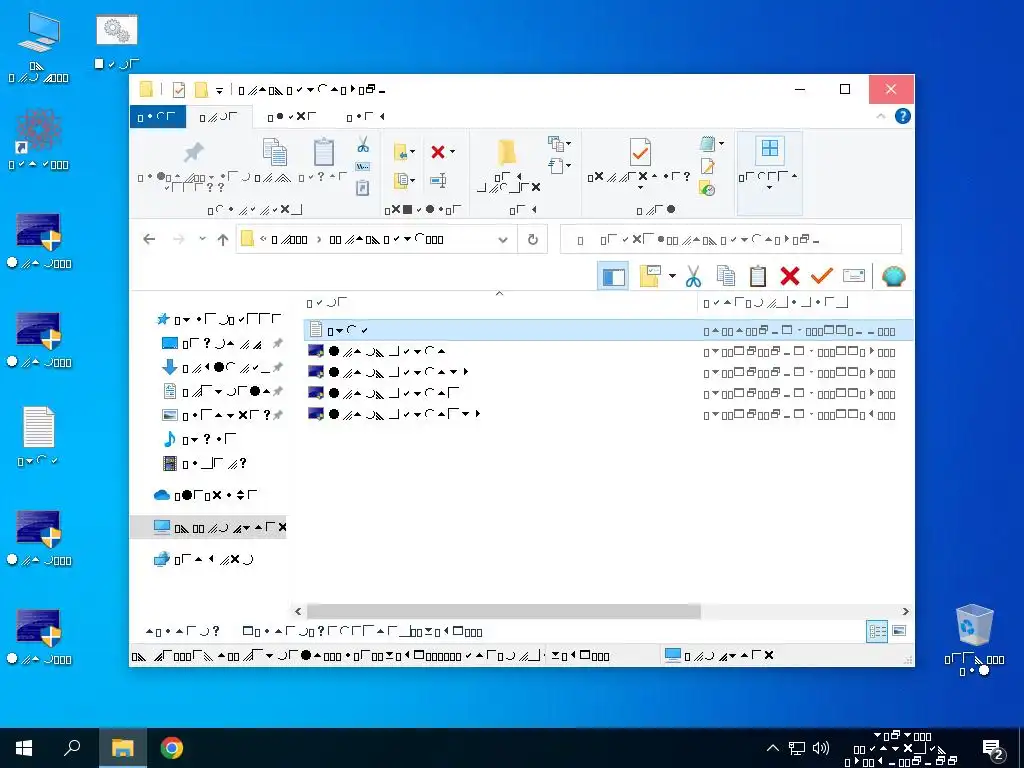The height and width of the screenshot is (768, 1024).
Task: Switch to details view at bottom right
Action: tap(877, 631)
